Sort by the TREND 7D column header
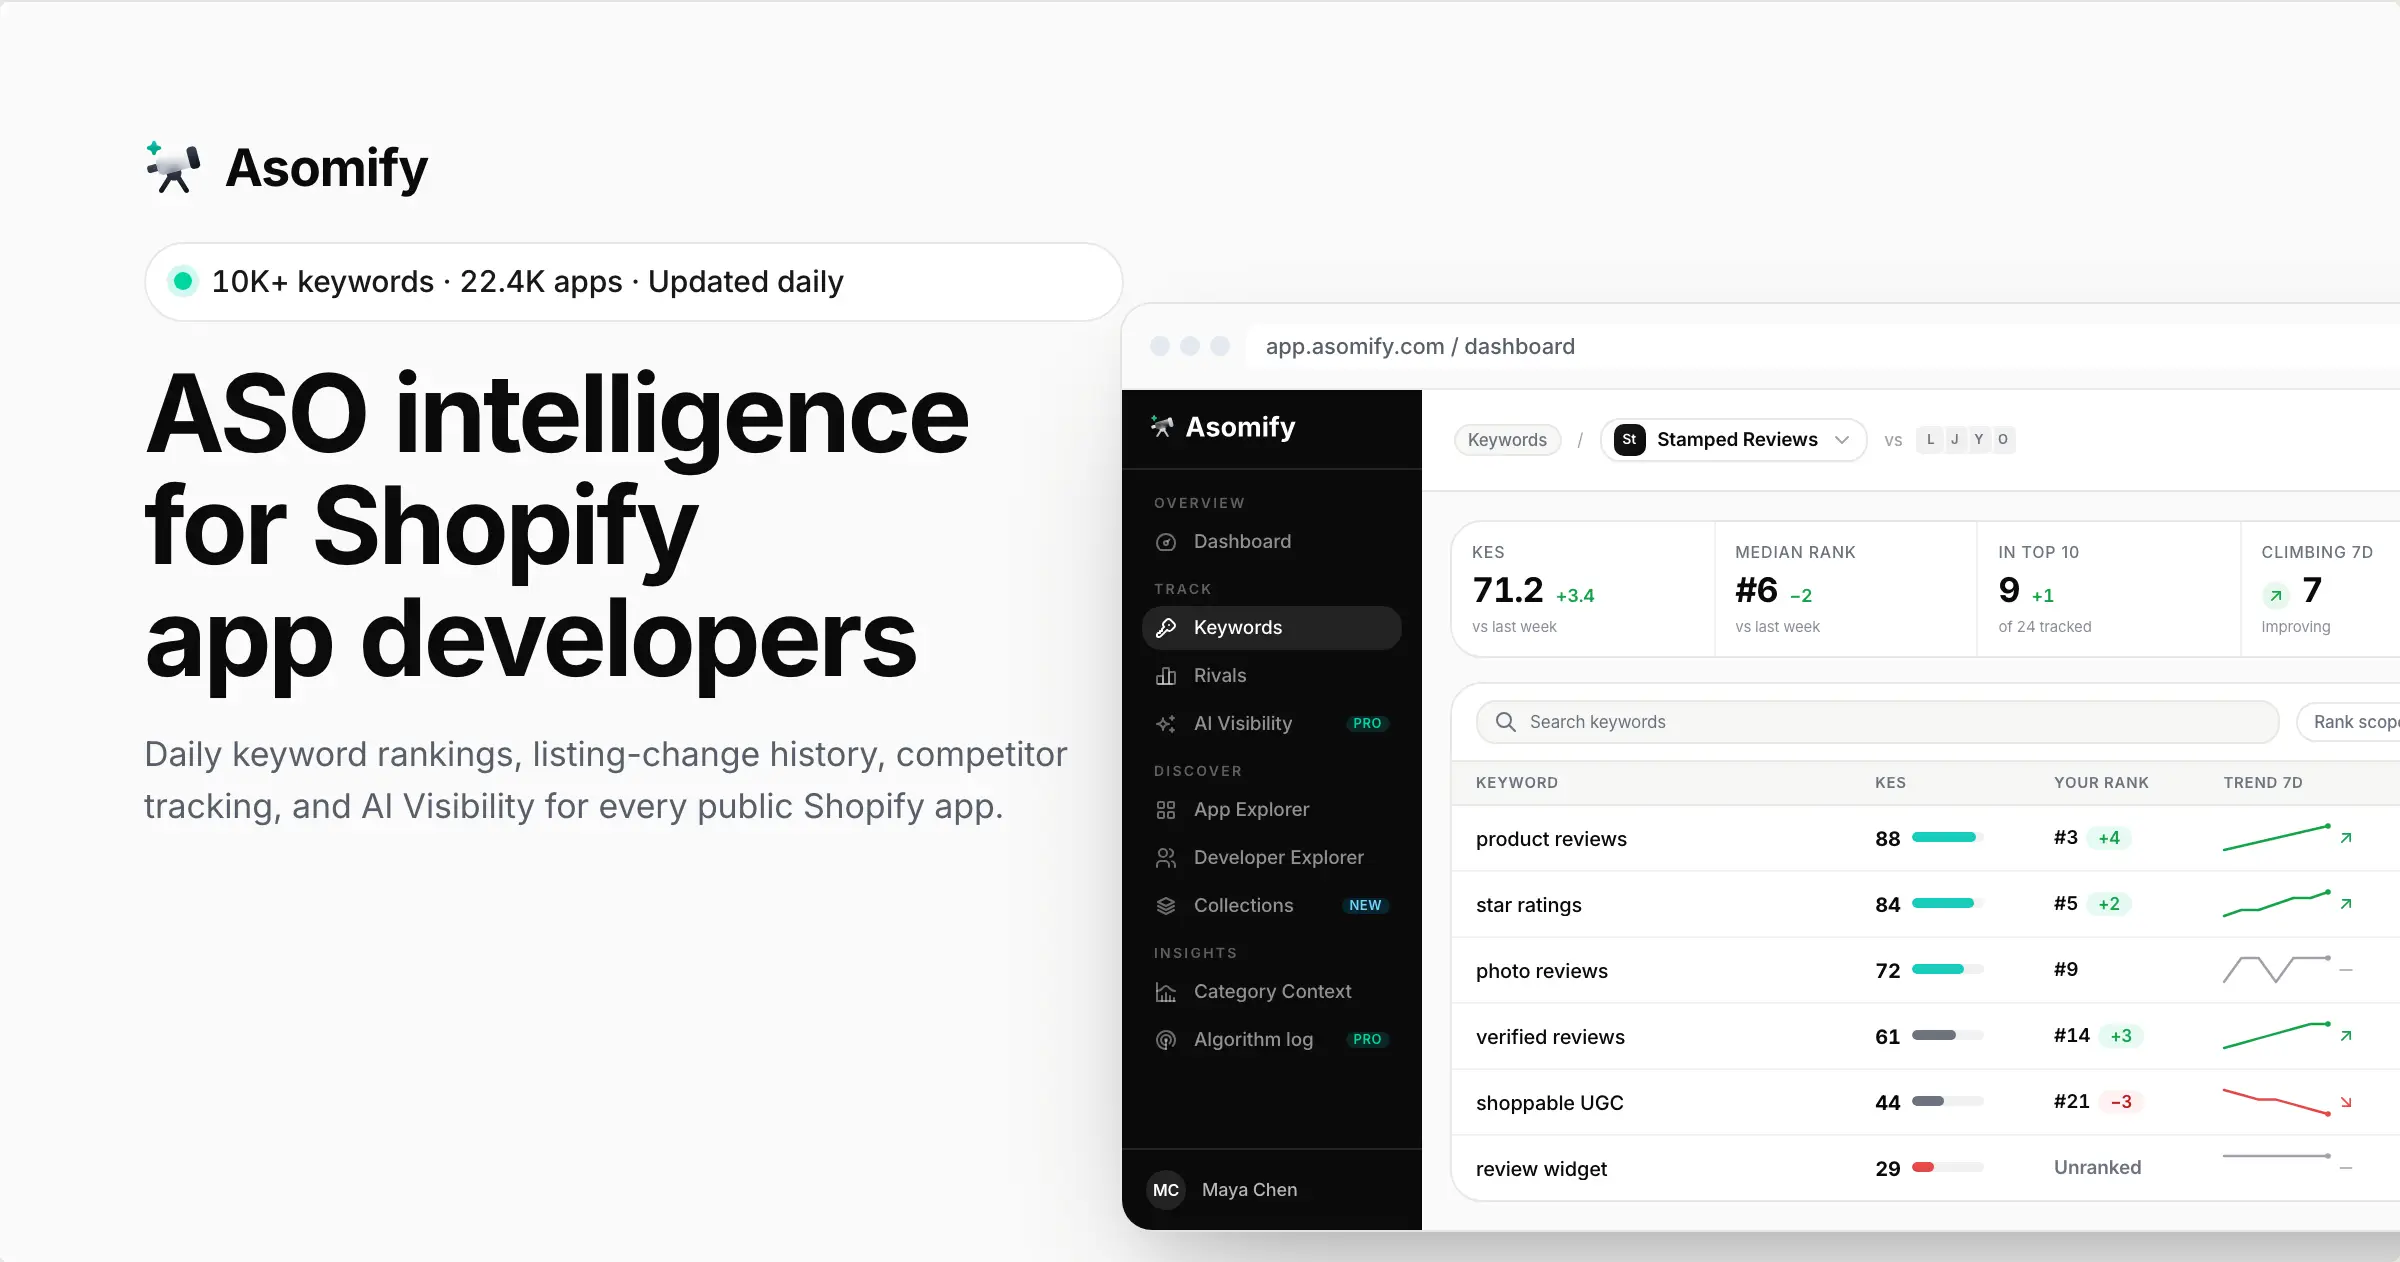Viewport: 2400px width, 1262px height. (2263, 783)
